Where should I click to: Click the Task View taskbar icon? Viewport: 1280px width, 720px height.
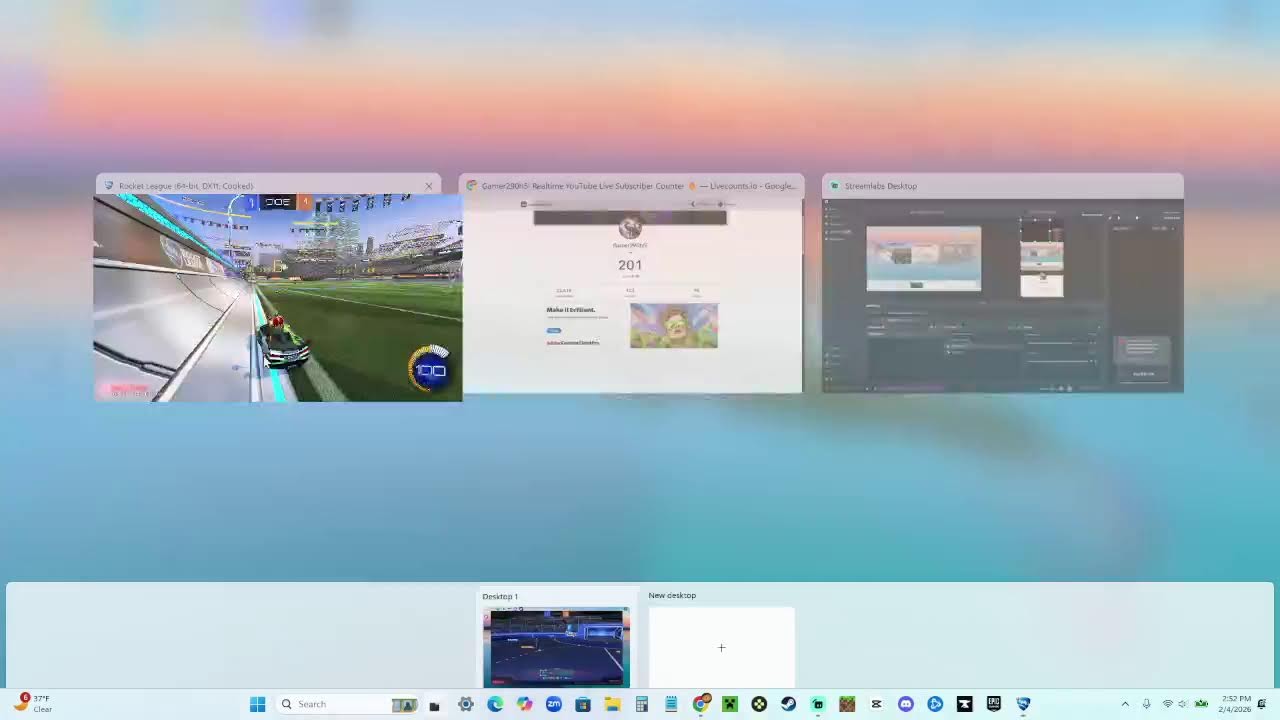(434, 704)
